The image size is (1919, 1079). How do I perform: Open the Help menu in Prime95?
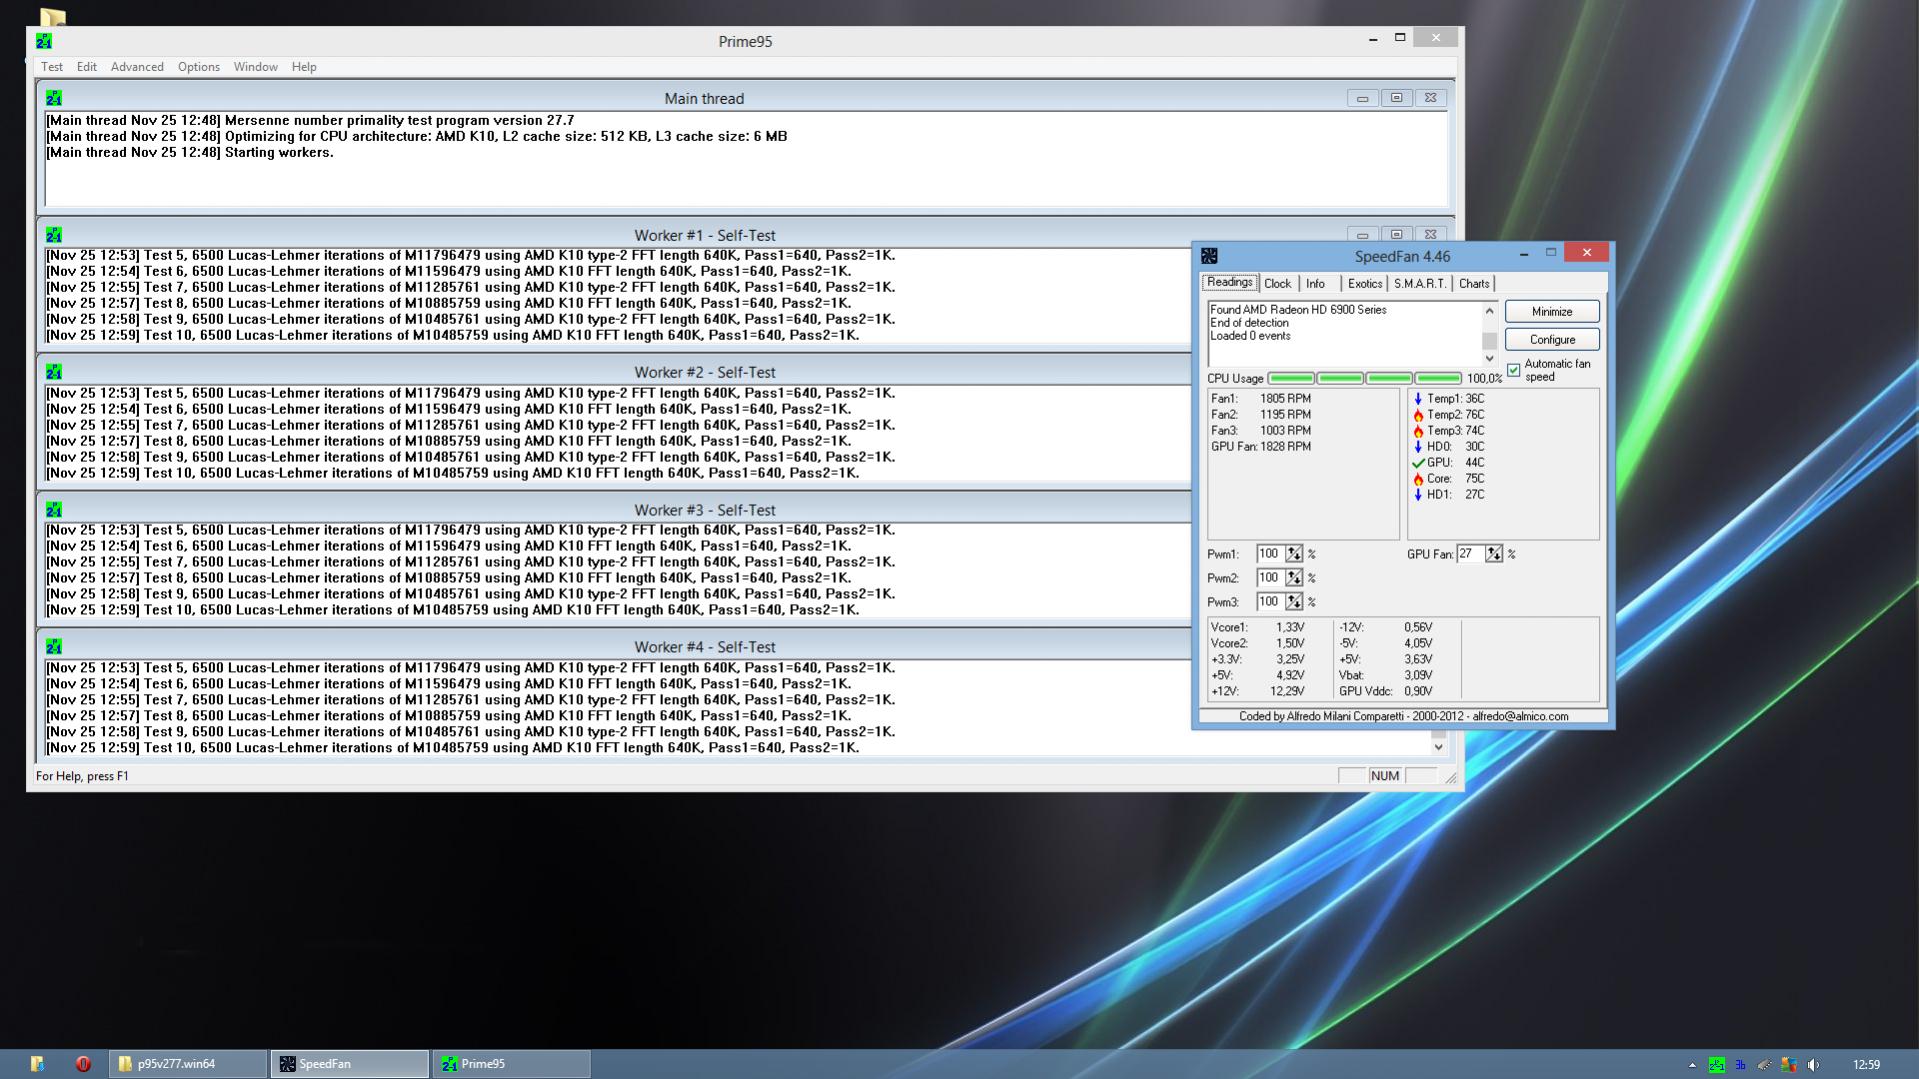[304, 67]
